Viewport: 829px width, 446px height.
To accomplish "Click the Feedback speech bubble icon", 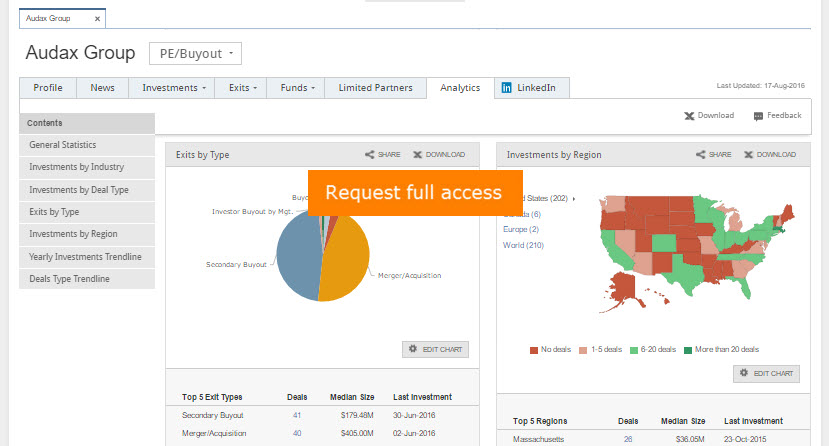I will tap(758, 116).
